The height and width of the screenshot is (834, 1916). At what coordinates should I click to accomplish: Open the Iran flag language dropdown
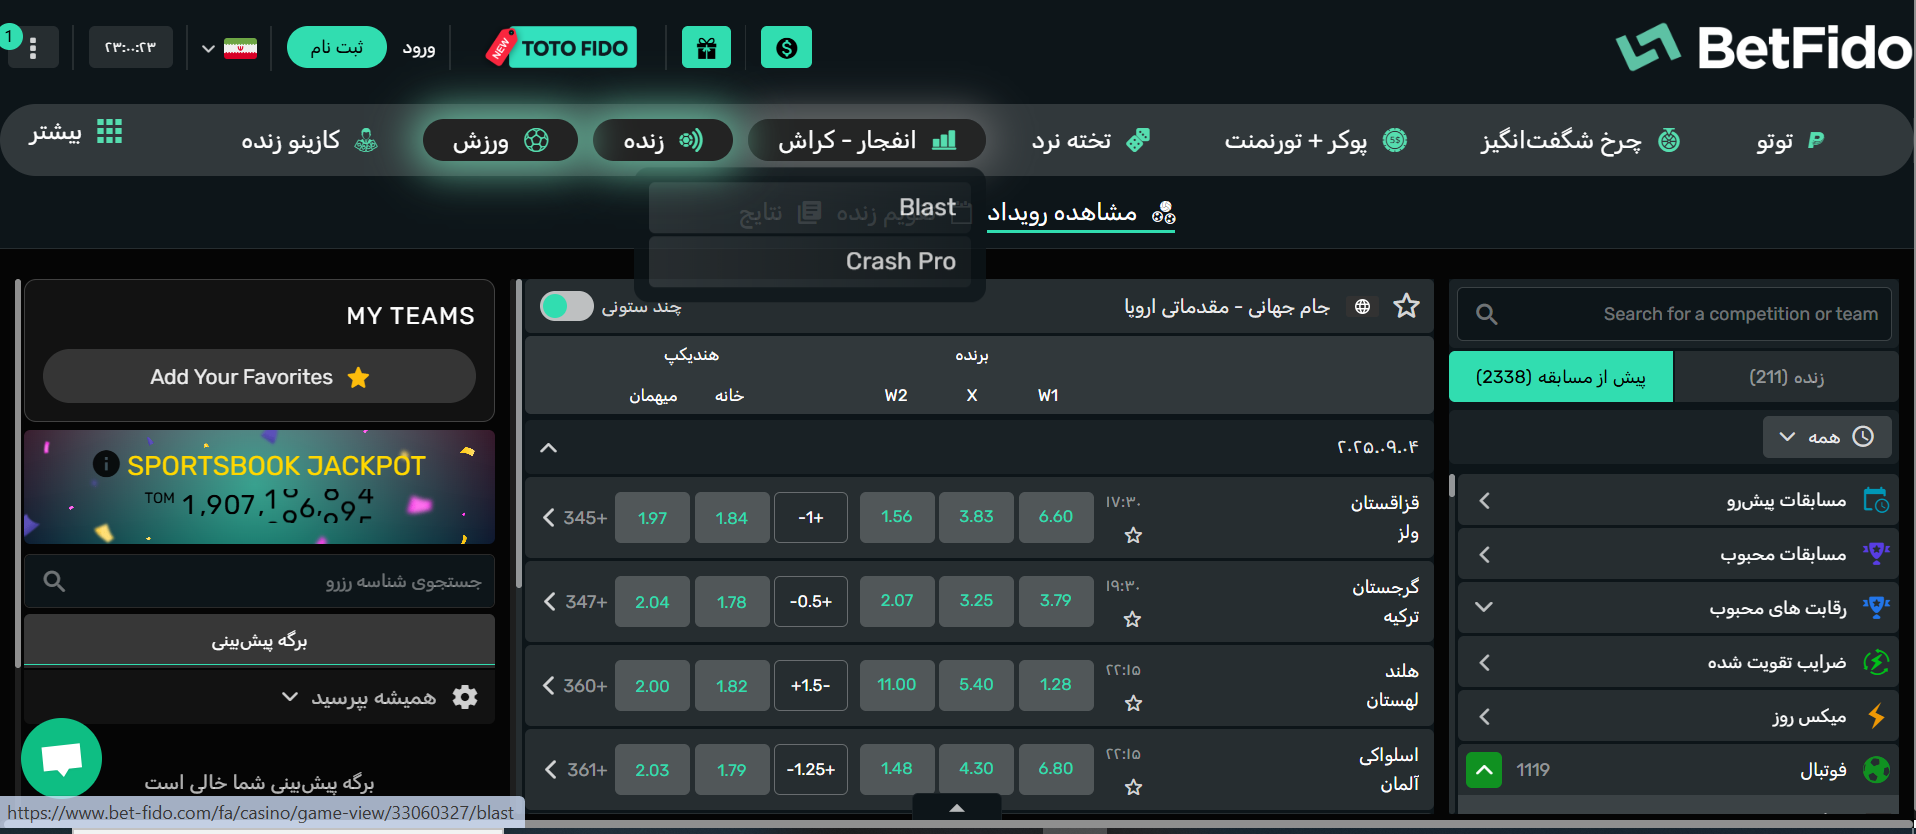229,47
